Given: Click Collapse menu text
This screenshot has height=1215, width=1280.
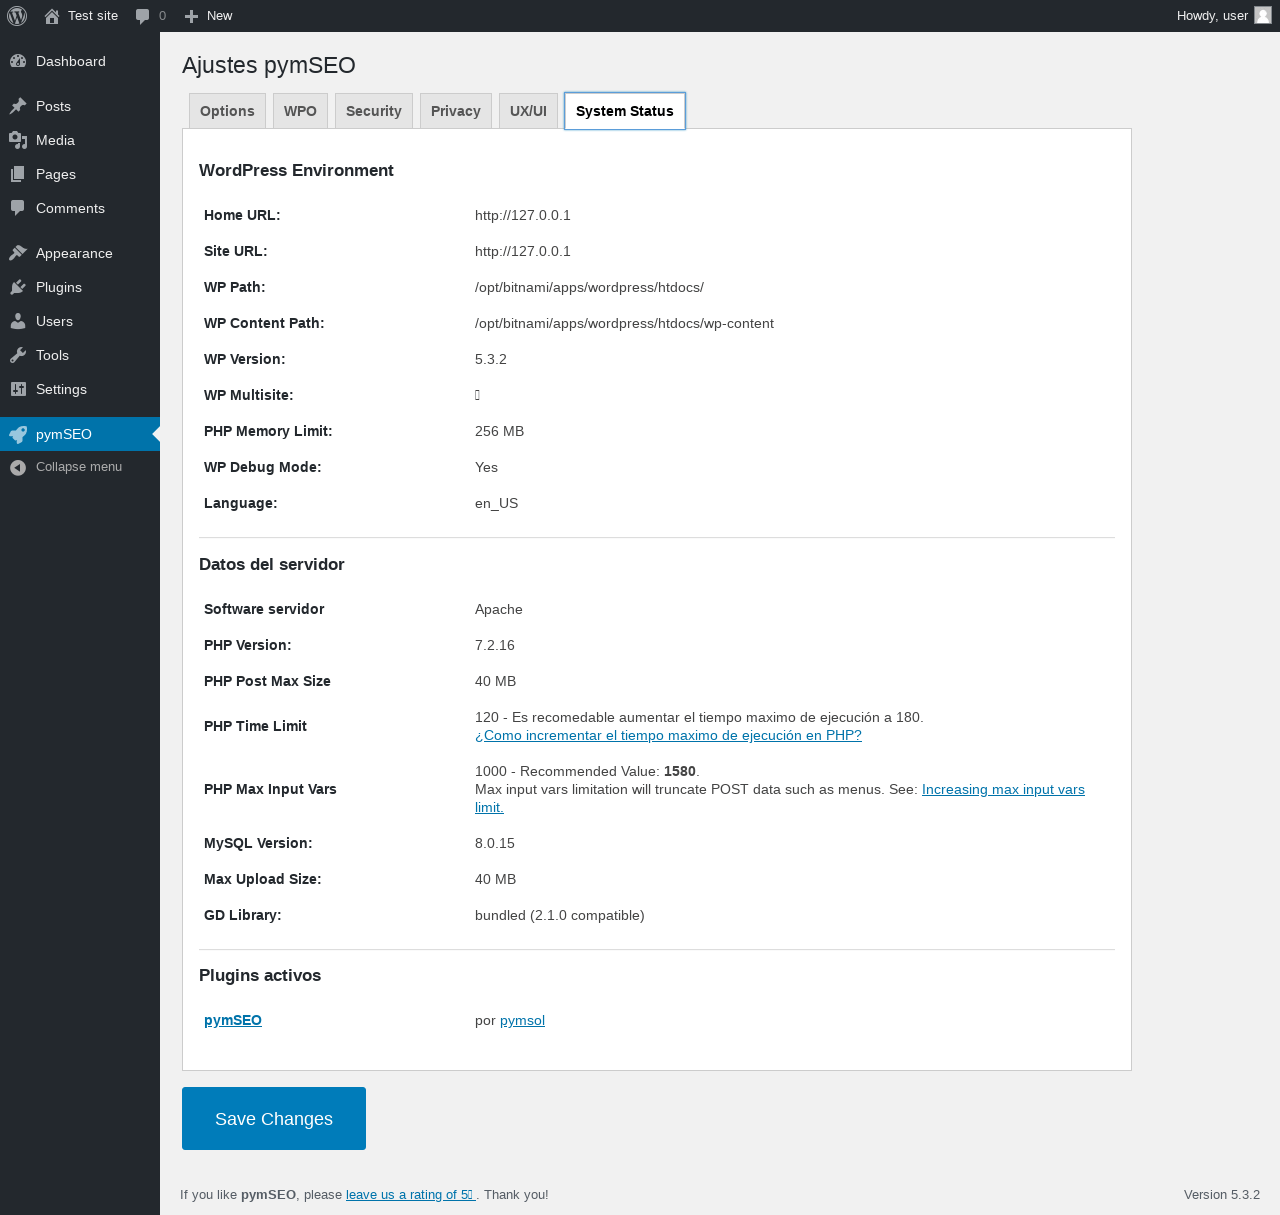Looking at the screenshot, I should 79,467.
